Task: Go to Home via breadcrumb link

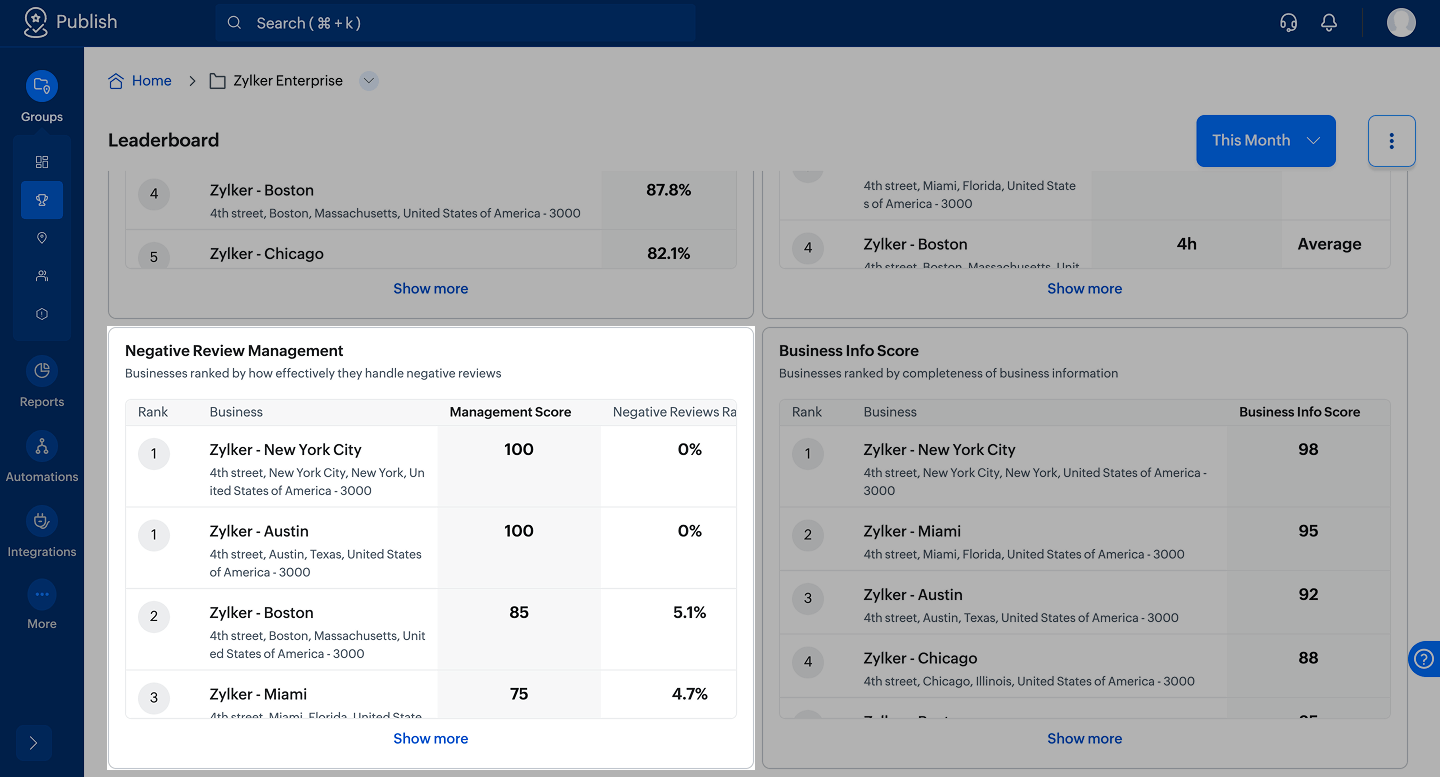Action: [151, 81]
